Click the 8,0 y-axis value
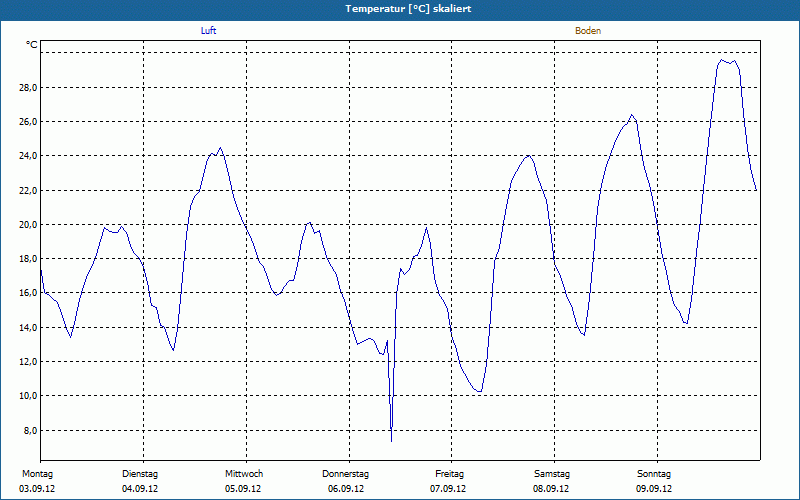The width and height of the screenshot is (800, 500). (x=30, y=431)
